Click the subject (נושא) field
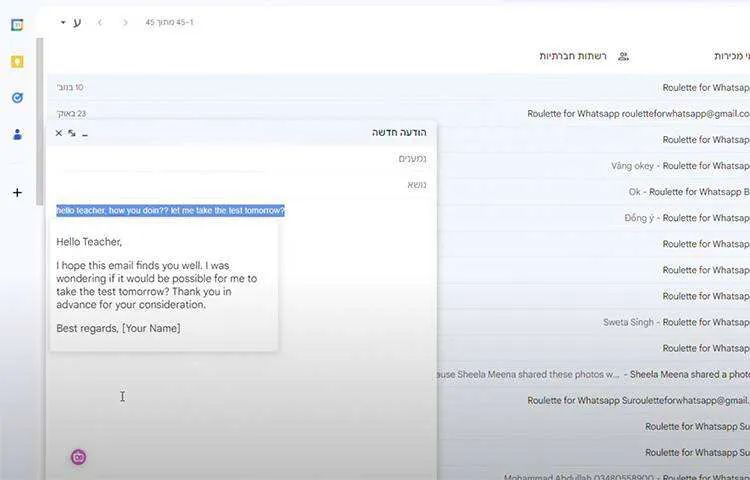Image resolution: width=750 pixels, height=480 pixels. pyautogui.click(x=240, y=185)
